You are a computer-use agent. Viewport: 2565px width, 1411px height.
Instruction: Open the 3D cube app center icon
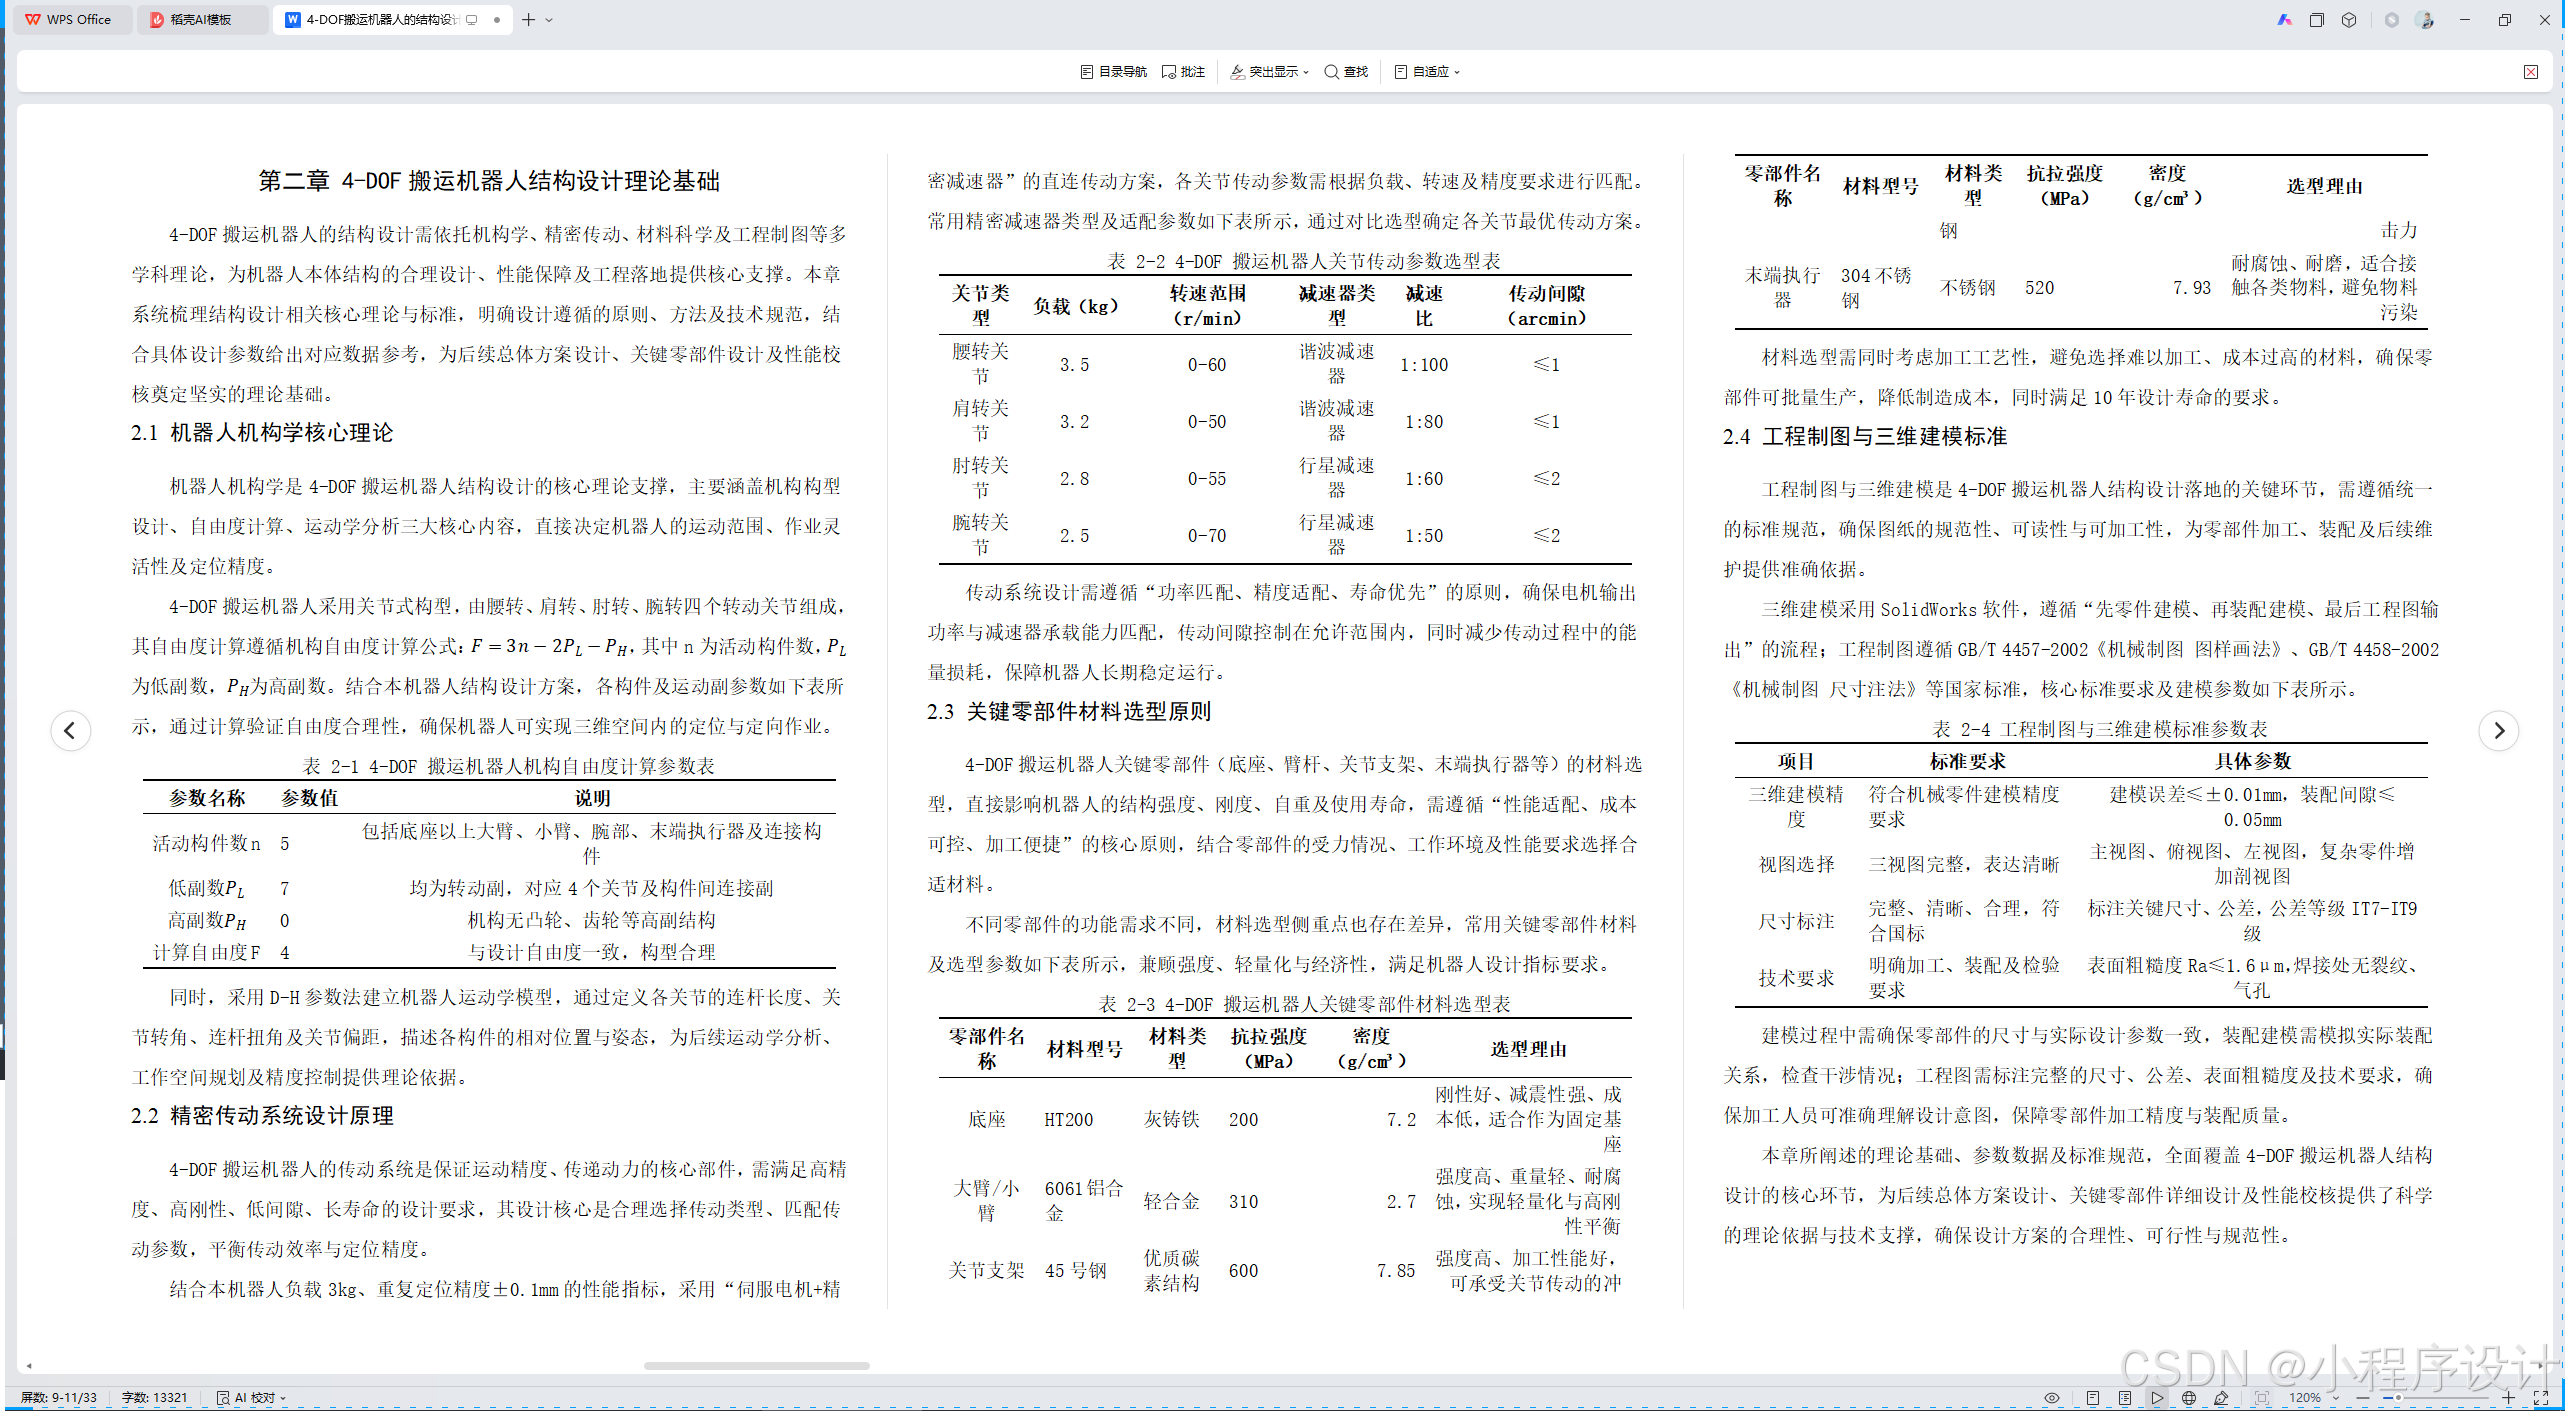click(2349, 19)
